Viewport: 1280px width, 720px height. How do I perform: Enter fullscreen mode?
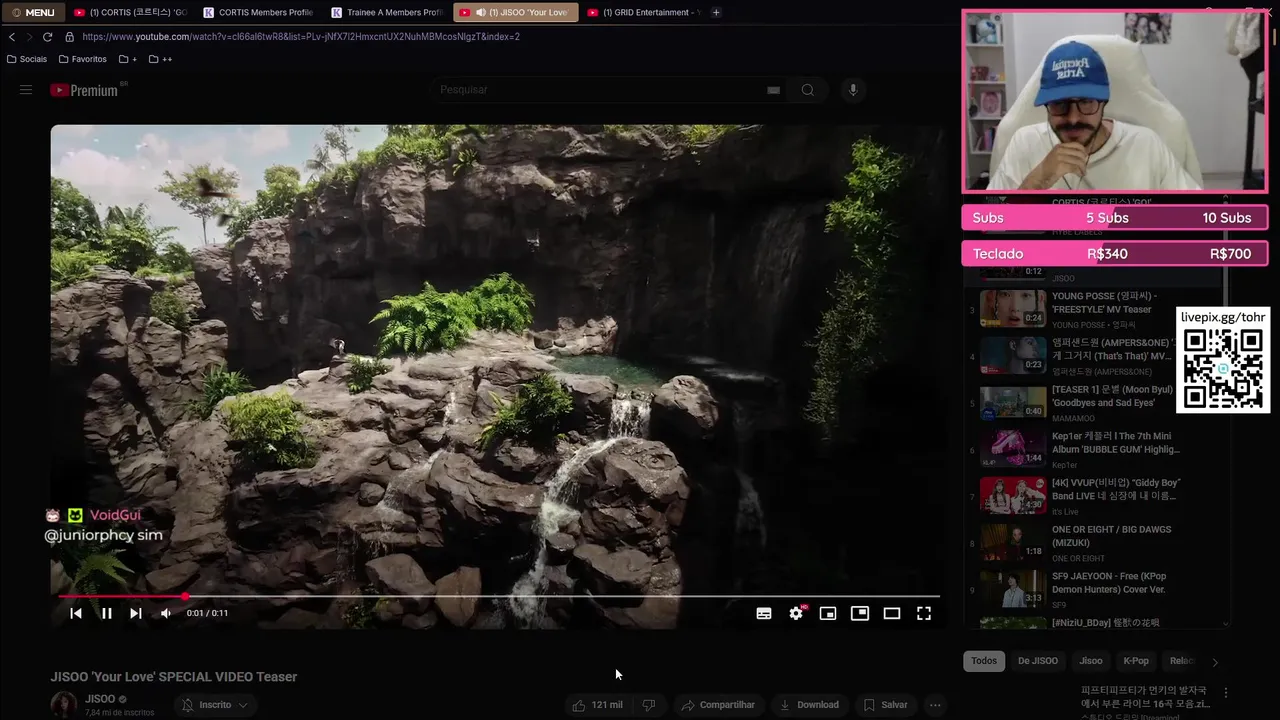[924, 613]
